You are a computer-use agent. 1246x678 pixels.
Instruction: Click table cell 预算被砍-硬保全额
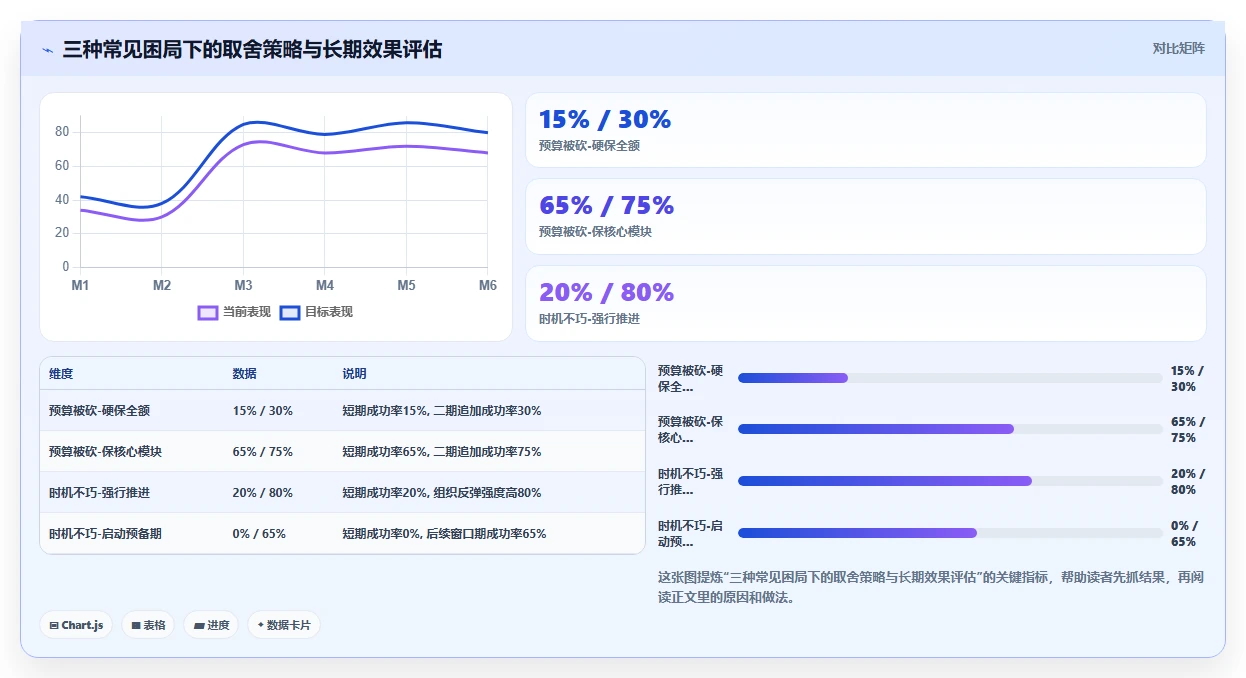click(99, 411)
